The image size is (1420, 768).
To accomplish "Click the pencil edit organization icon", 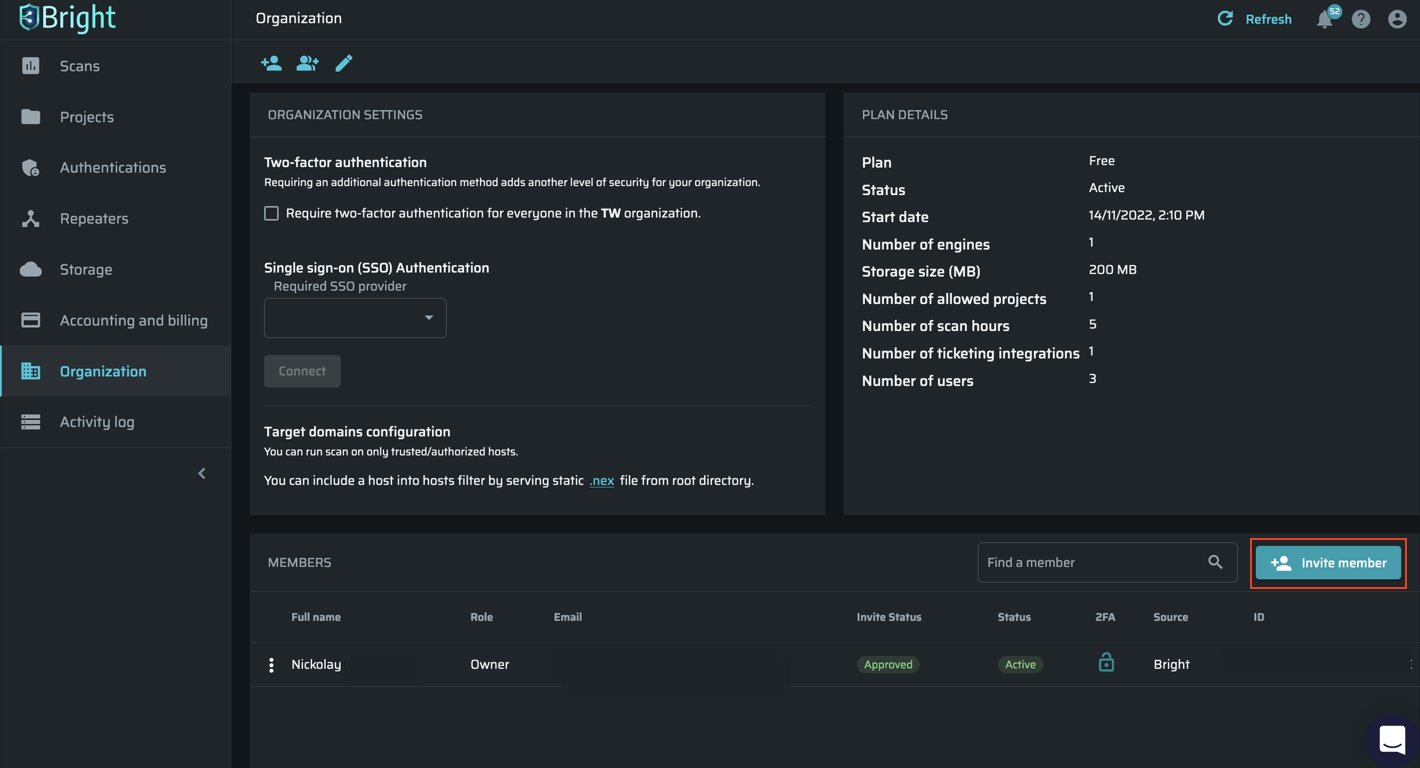I will 344,64.
